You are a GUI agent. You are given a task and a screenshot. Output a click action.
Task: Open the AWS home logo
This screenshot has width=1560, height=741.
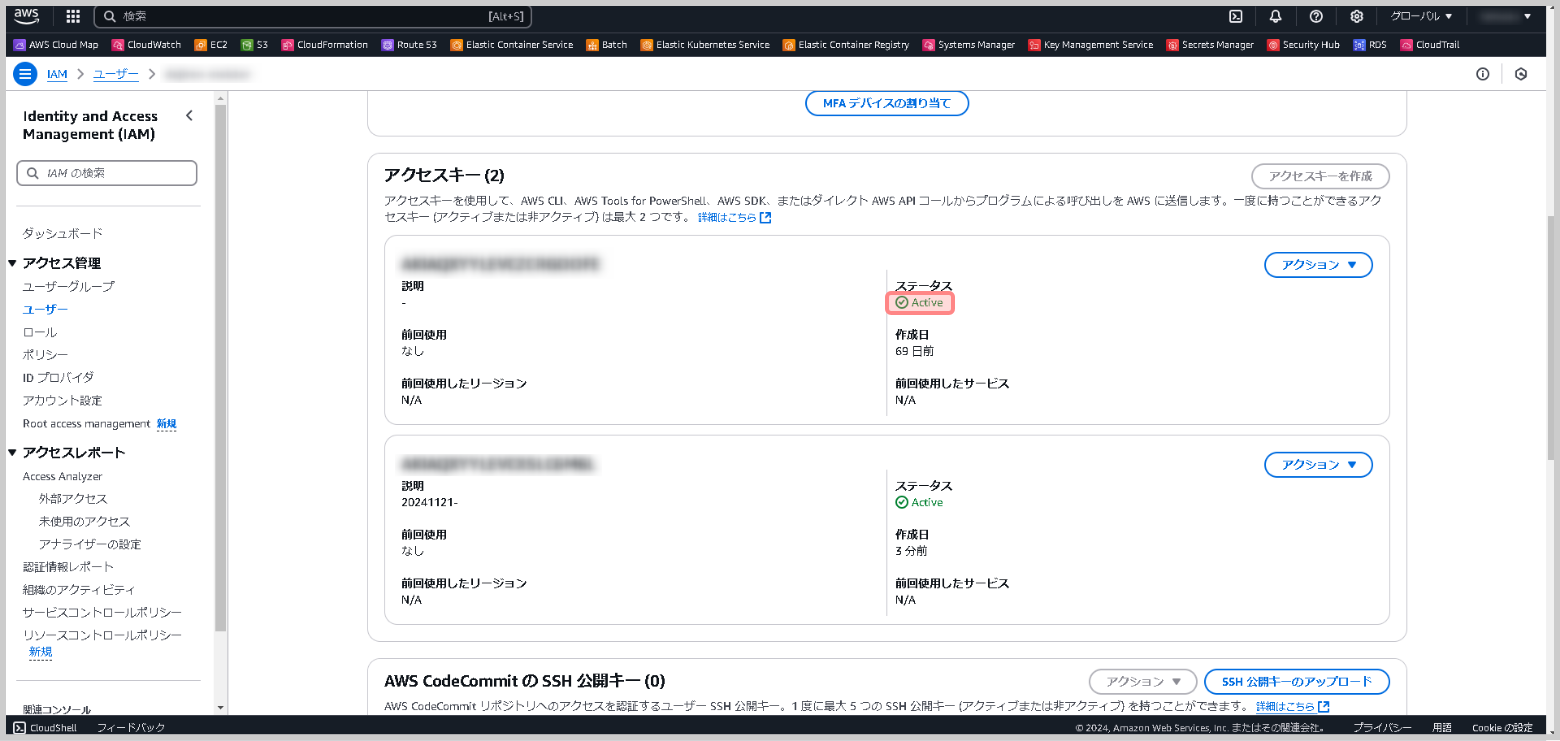tap(26, 16)
